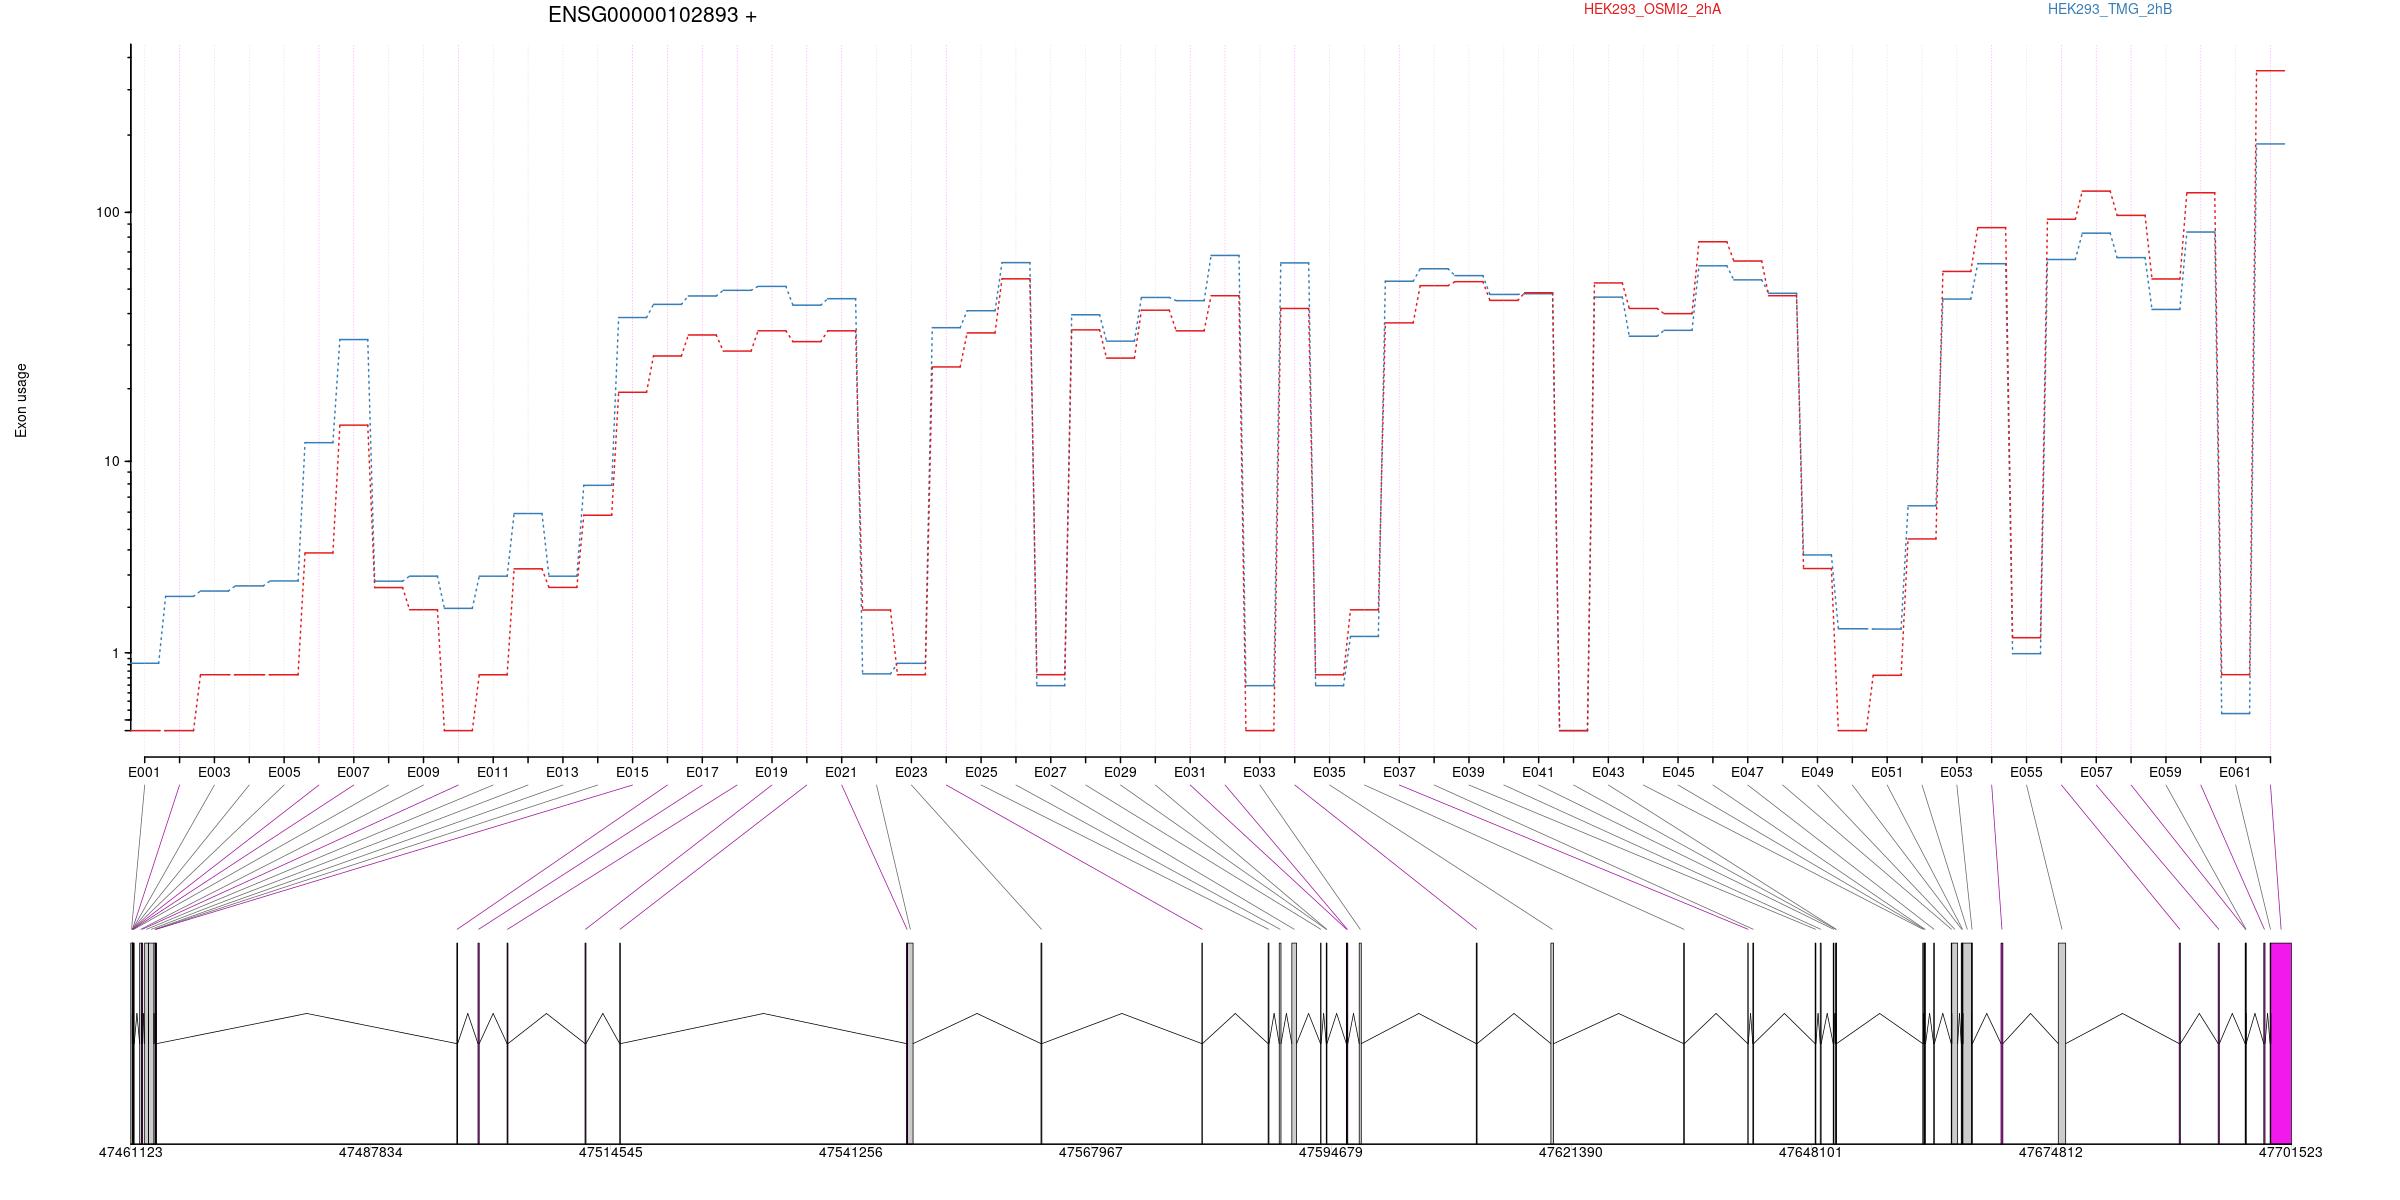Image resolution: width=2400 pixels, height=1200 pixels.
Task: Select the HEK293_OSMI2_2hA legend label
Action: coord(1652,9)
